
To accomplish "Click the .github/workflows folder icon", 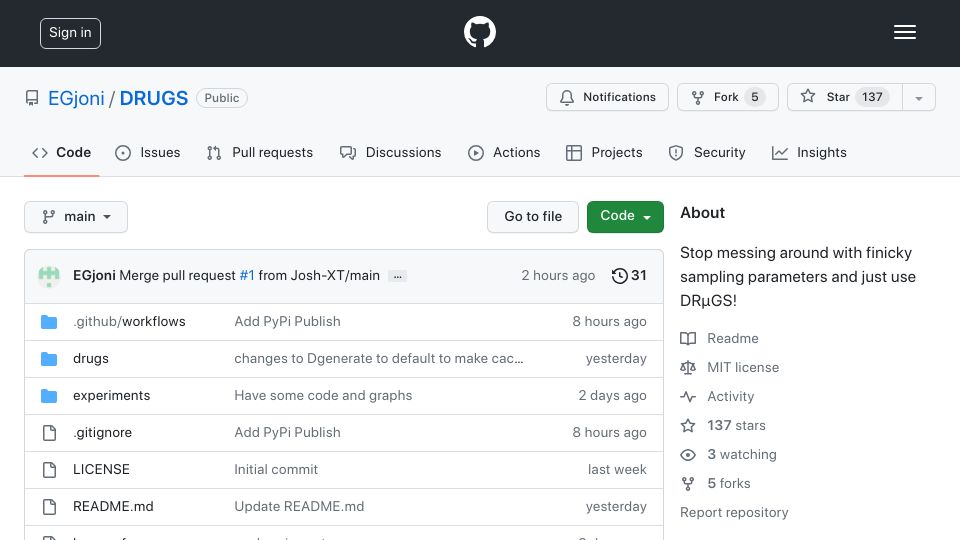I will point(49,321).
